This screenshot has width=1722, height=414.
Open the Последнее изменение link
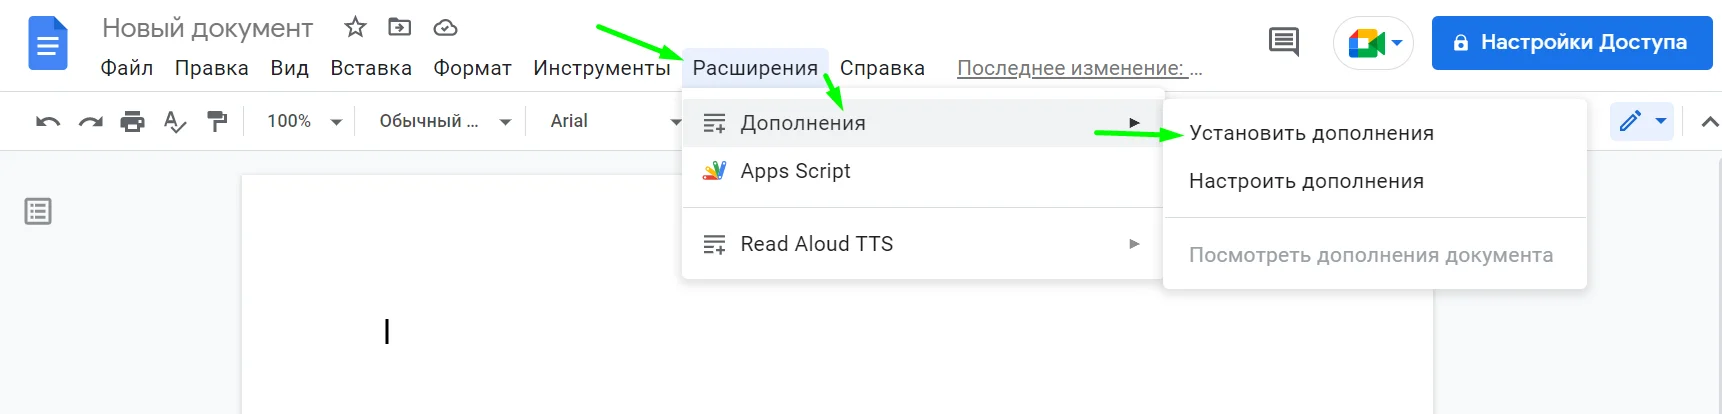tap(1079, 68)
